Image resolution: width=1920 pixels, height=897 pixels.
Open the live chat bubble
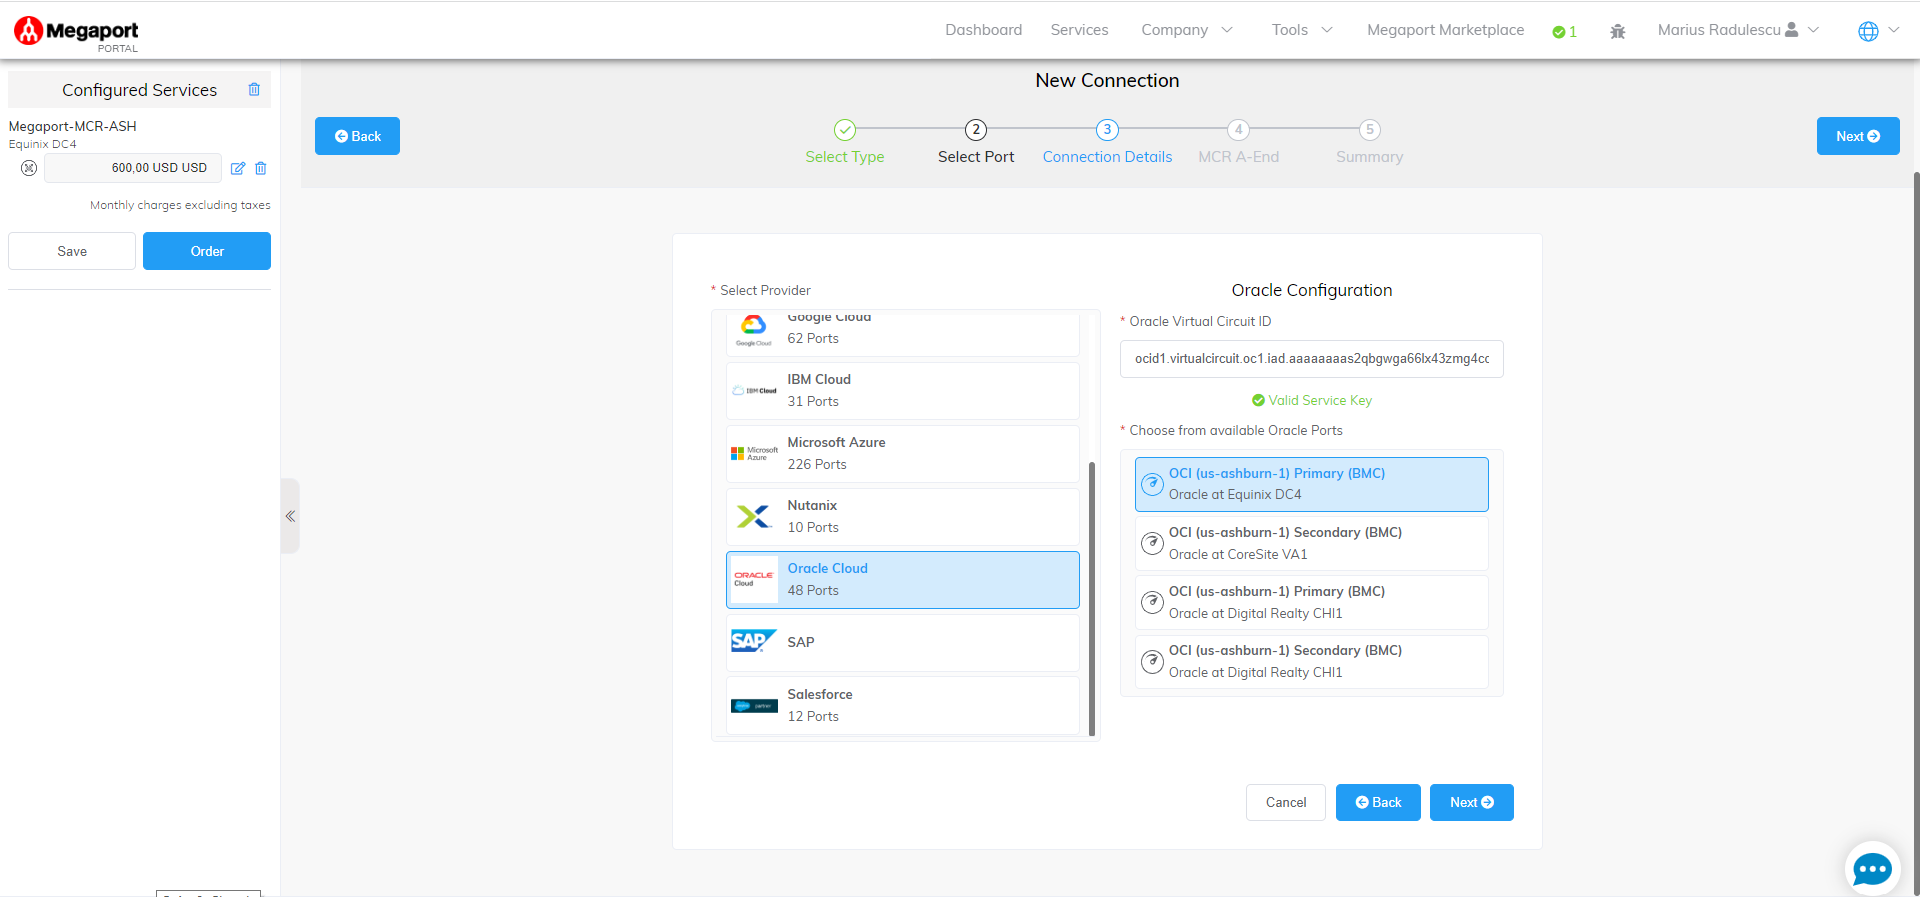(1871, 868)
